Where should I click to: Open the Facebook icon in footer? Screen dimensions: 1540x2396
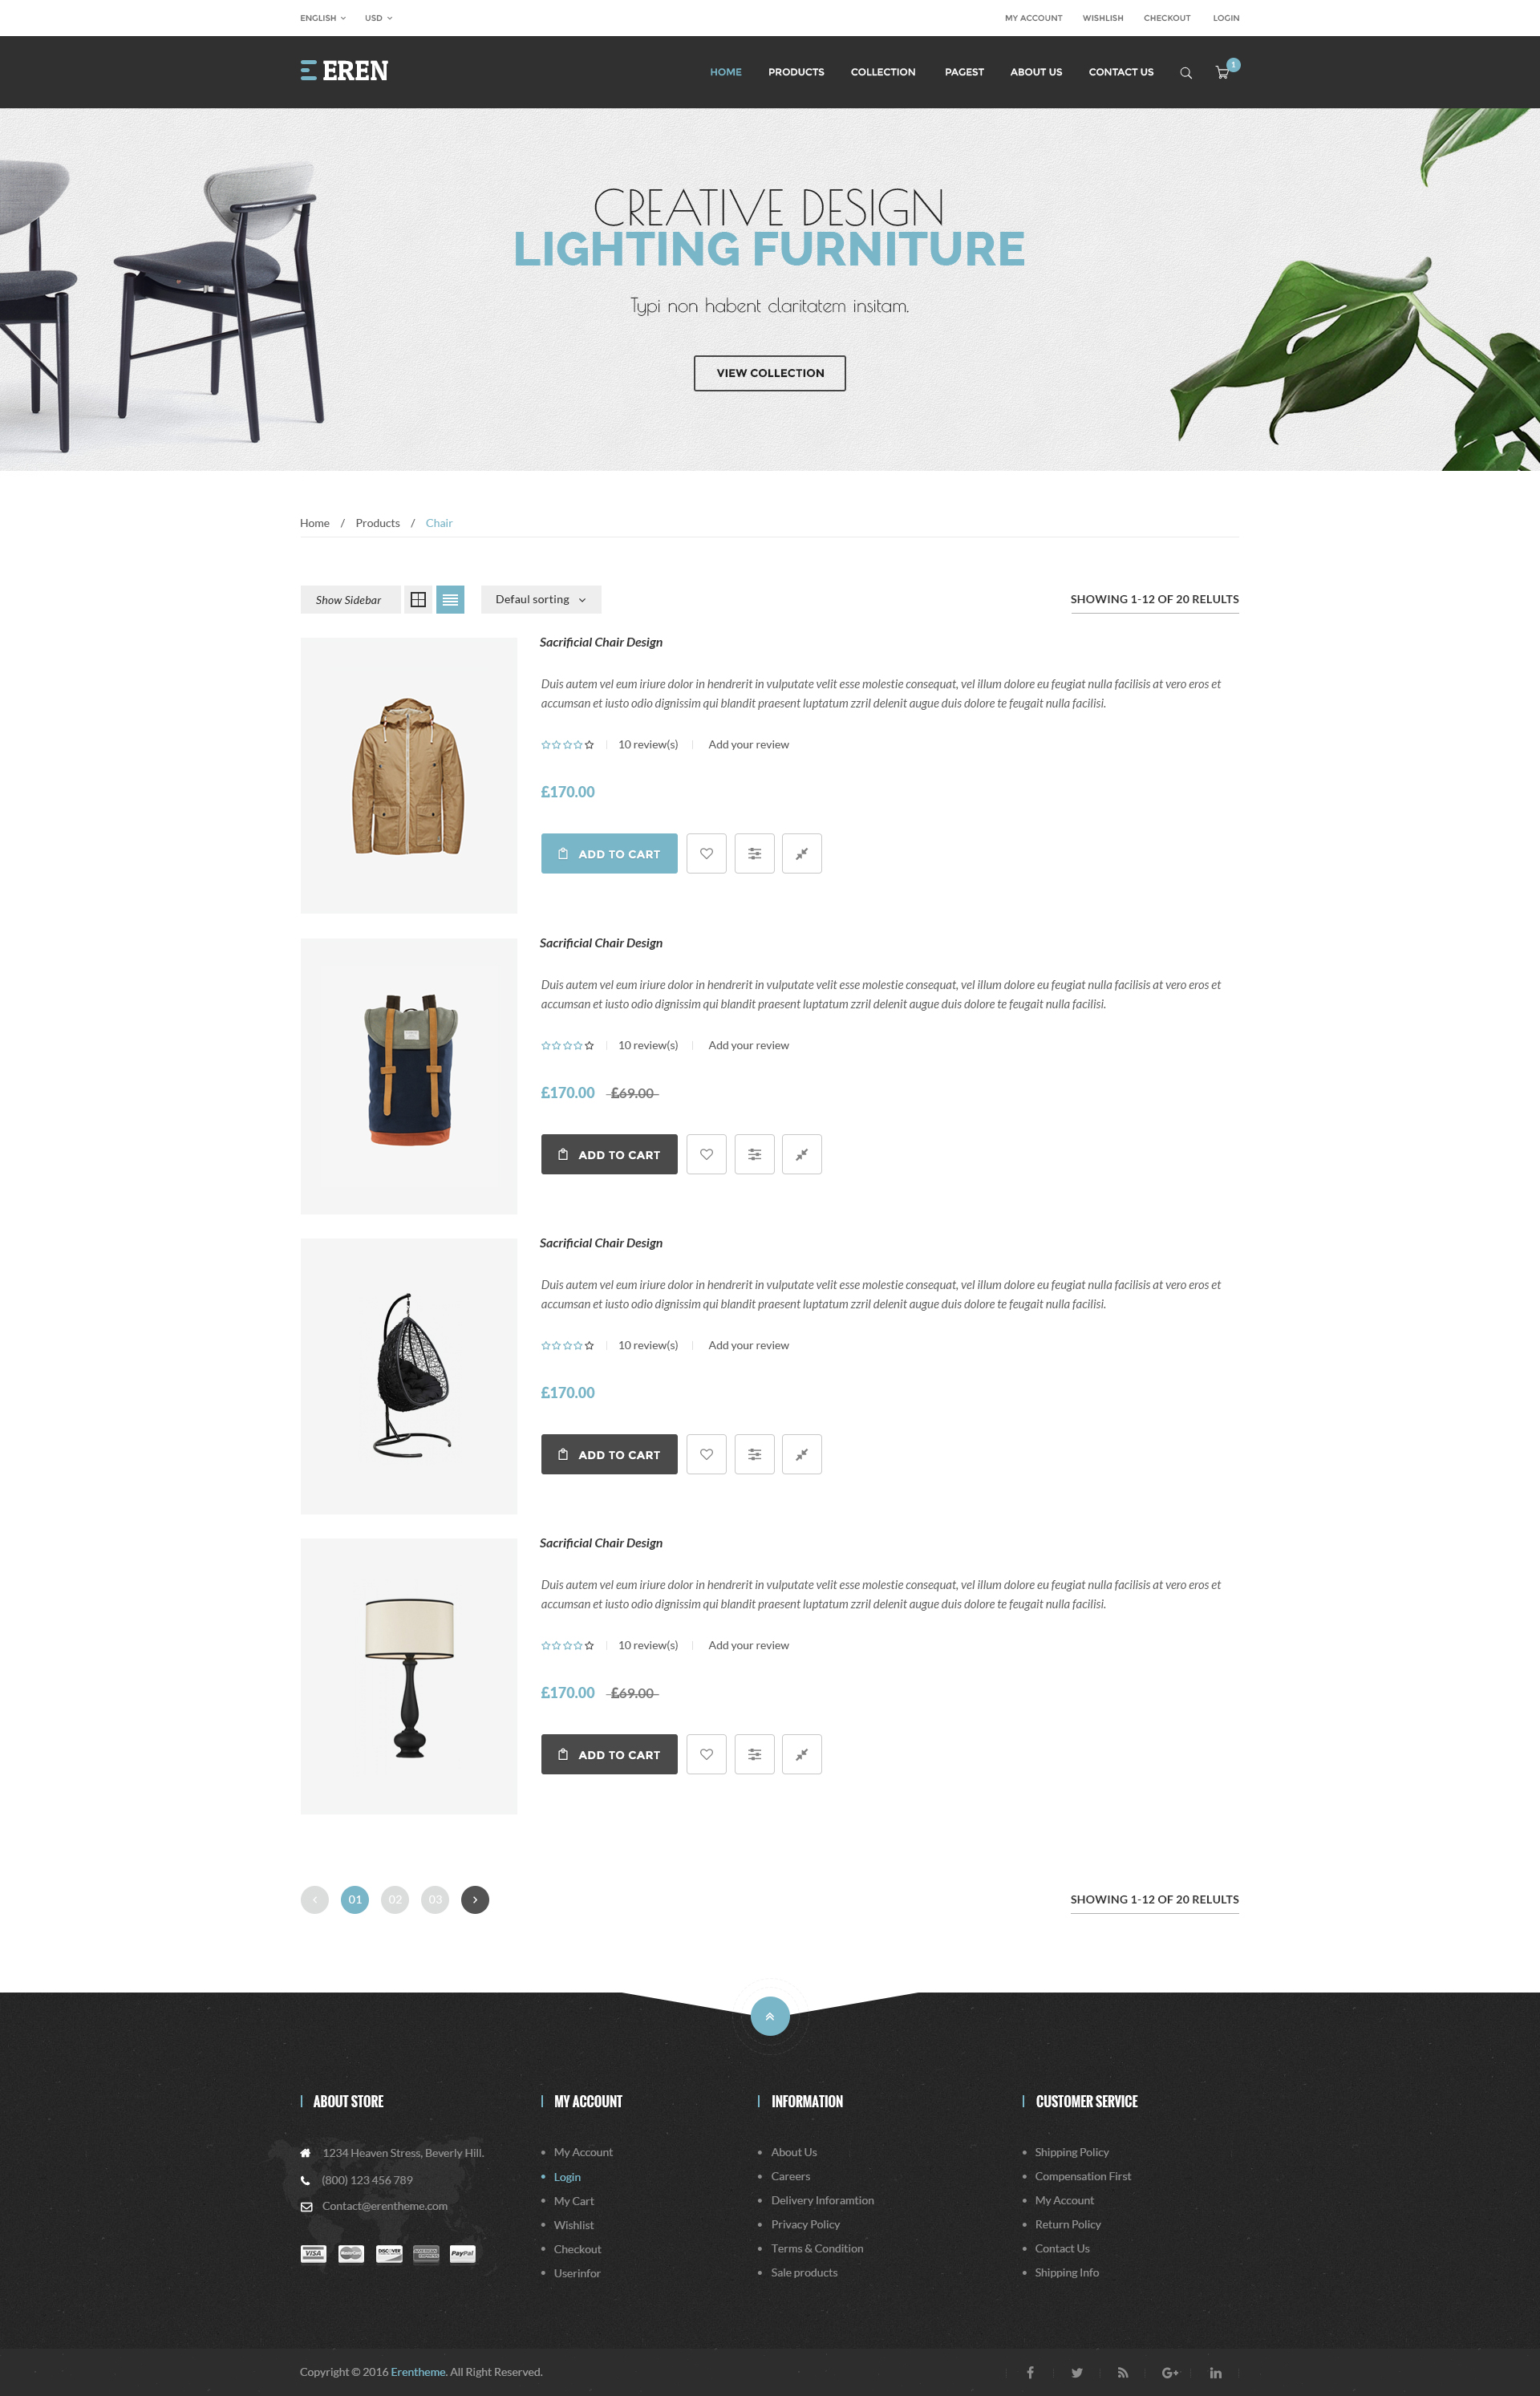(x=1030, y=2372)
